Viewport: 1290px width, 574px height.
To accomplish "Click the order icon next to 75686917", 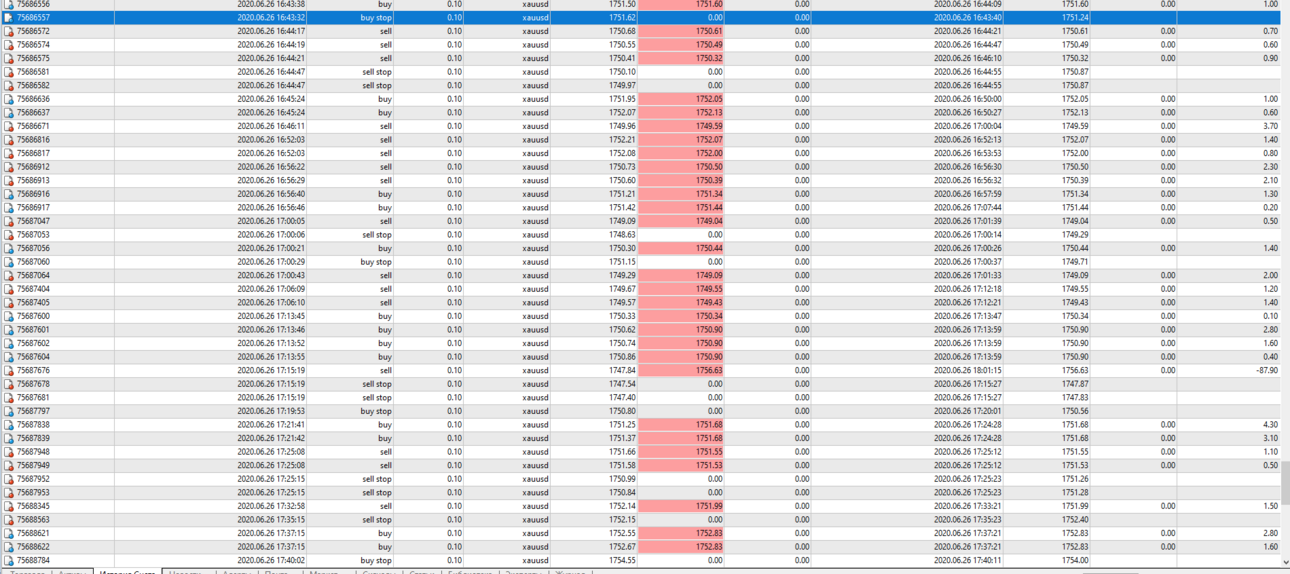I will (8, 208).
